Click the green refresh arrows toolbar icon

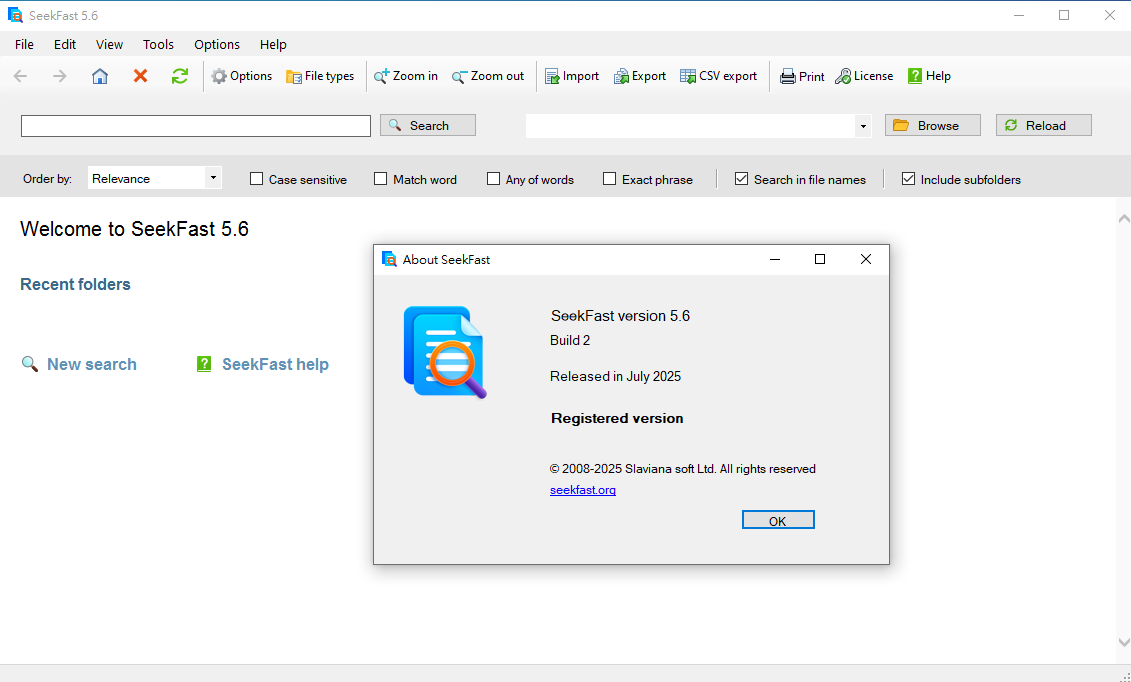coord(180,76)
